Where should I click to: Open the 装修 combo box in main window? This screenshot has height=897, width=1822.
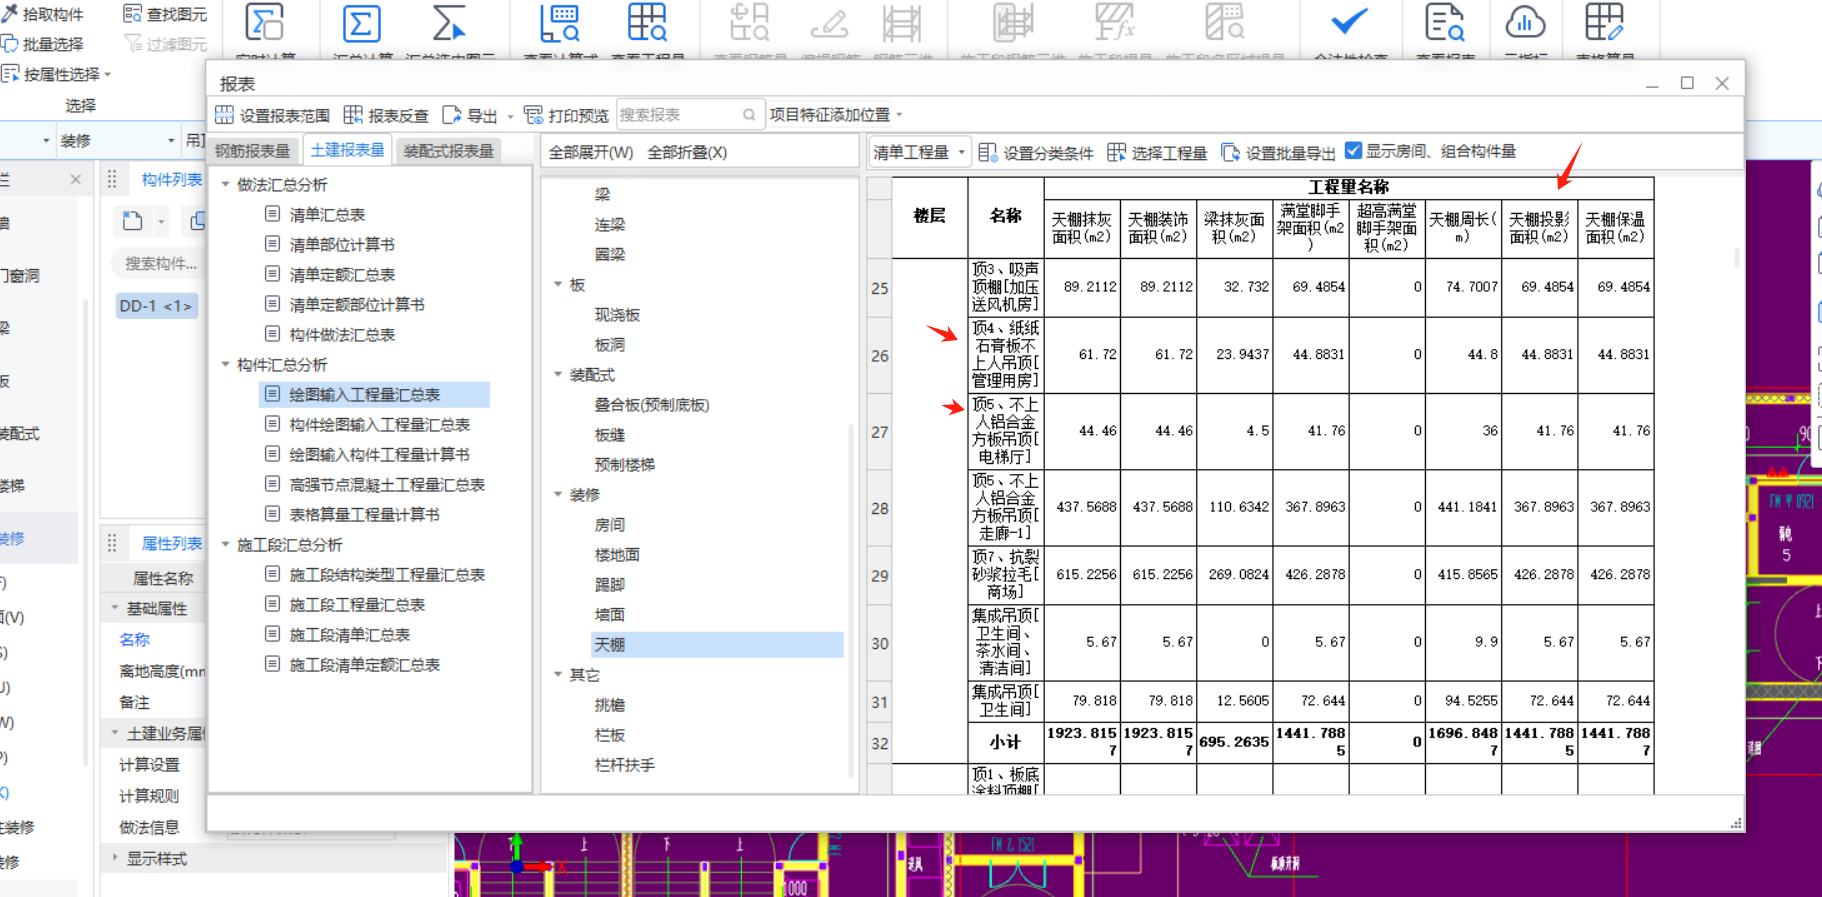tap(117, 141)
